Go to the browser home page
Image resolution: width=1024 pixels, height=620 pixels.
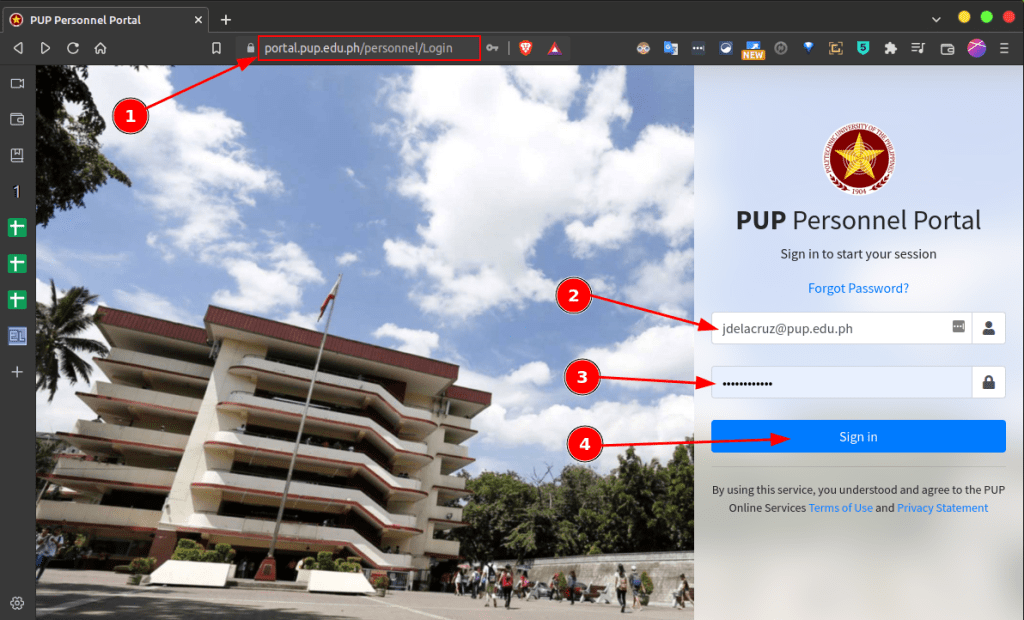pyautogui.click(x=100, y=48)
